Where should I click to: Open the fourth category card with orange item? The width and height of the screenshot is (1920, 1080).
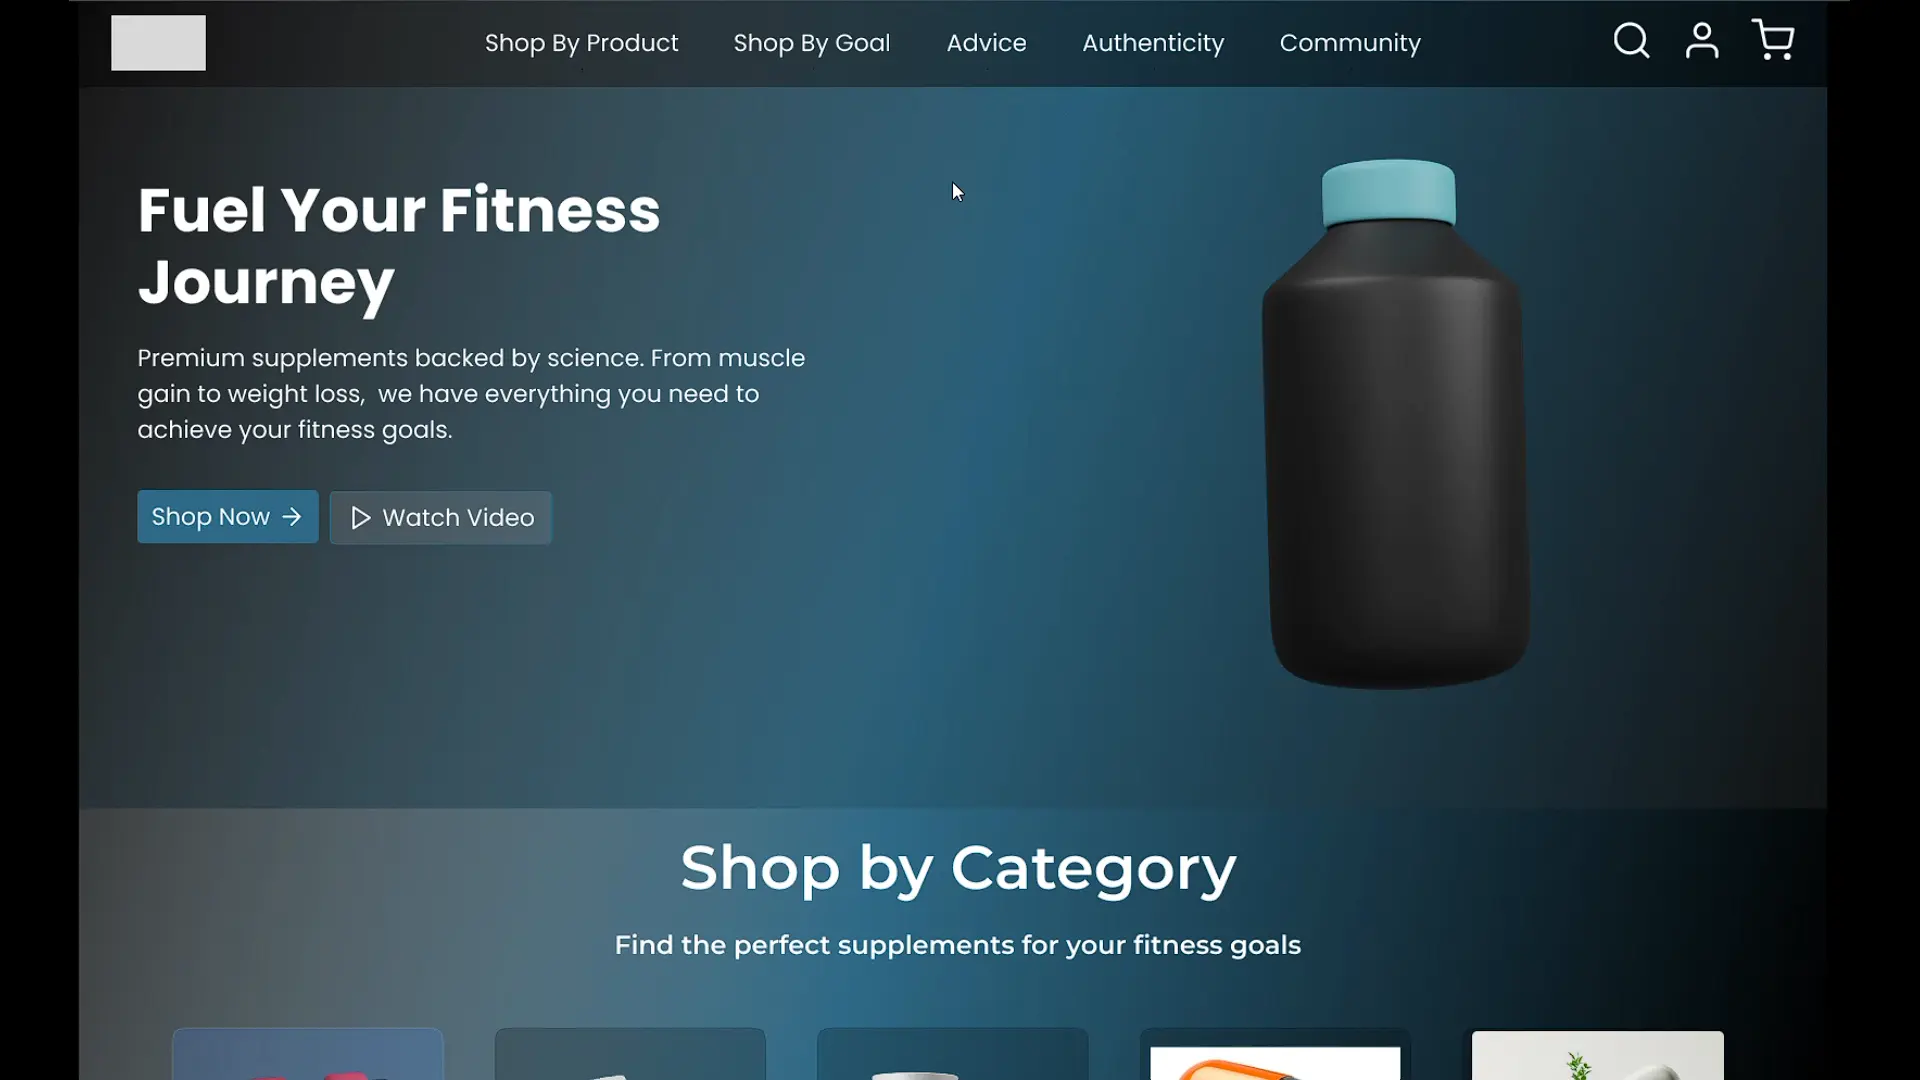[1275, 1054]
